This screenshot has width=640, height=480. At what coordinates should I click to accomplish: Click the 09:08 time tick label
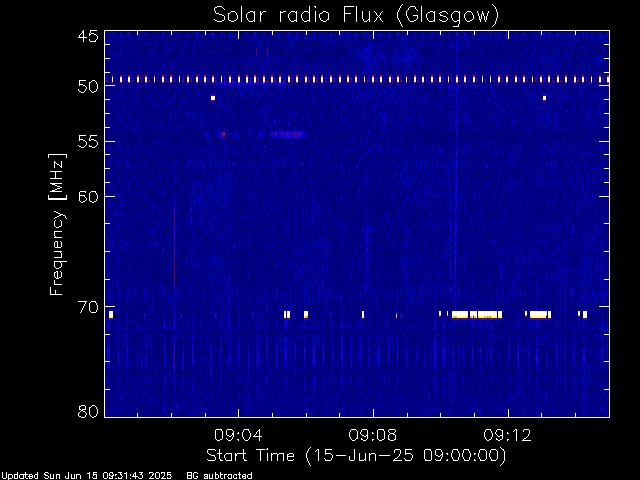pos(373,435)
